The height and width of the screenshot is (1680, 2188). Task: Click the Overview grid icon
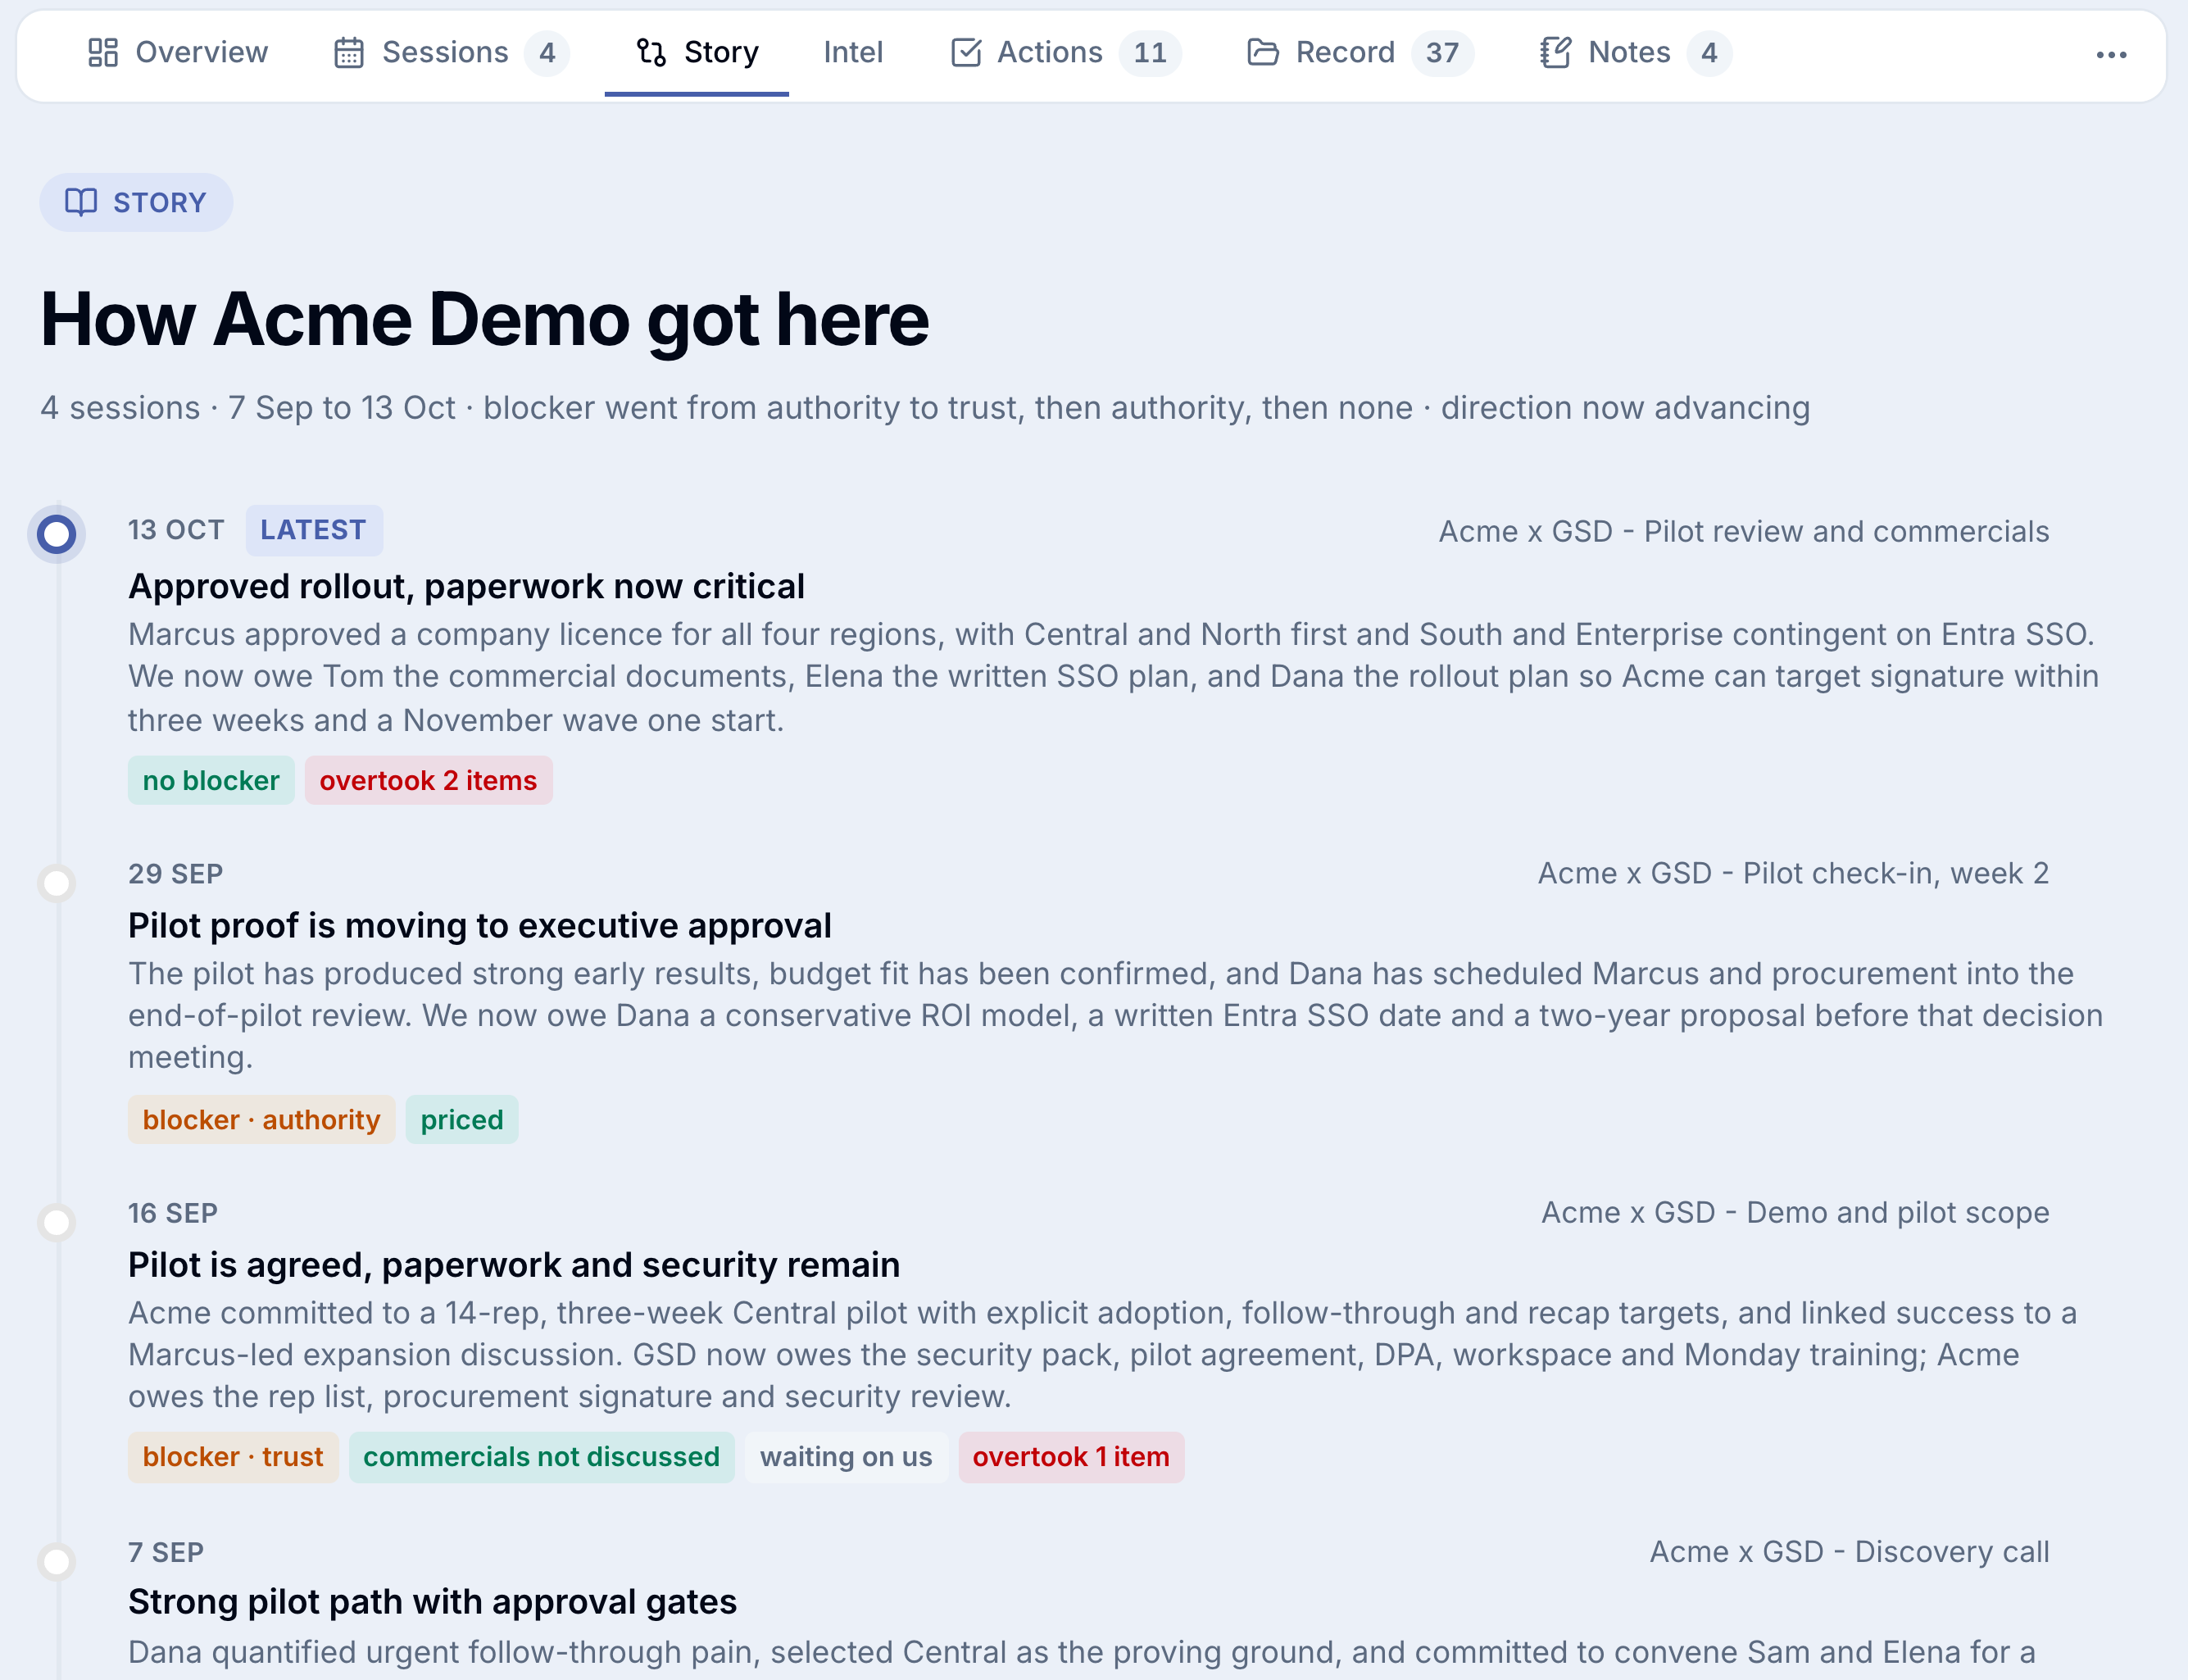point(103,52)
